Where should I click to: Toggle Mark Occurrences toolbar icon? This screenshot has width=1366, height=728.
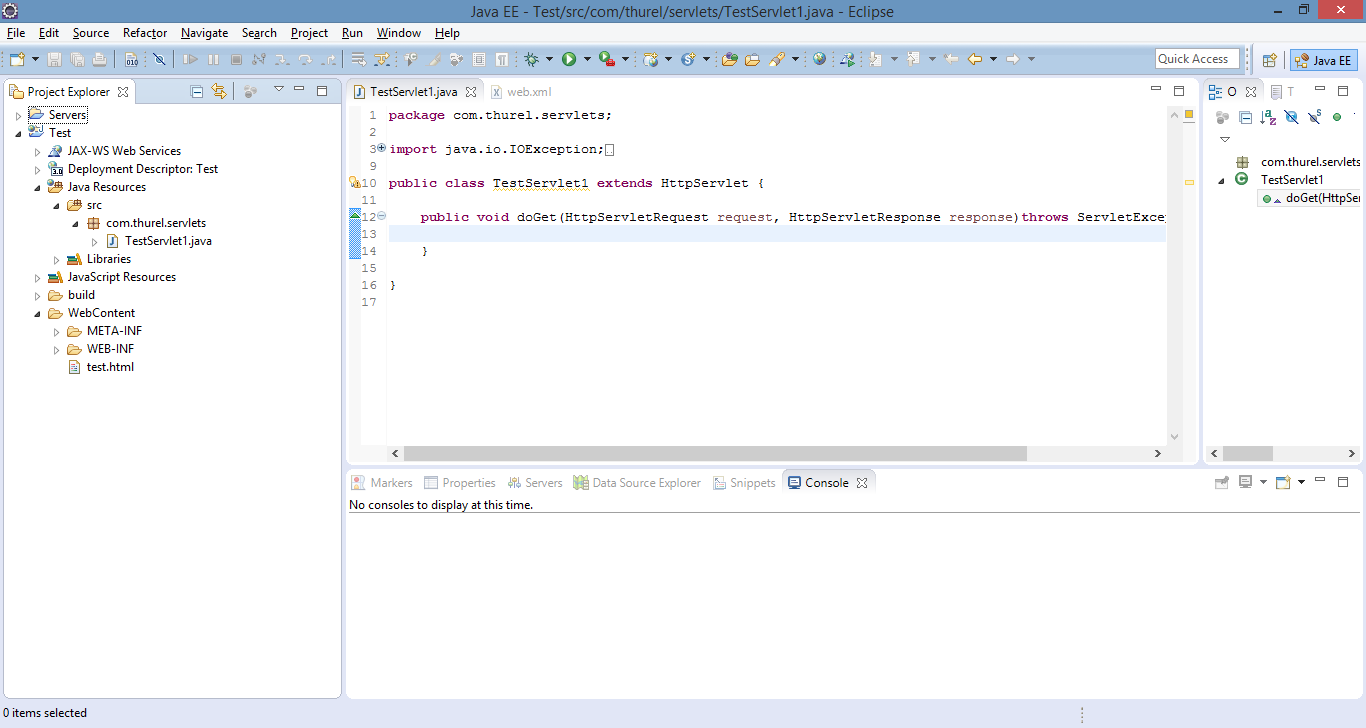click(x=434, y=60)
